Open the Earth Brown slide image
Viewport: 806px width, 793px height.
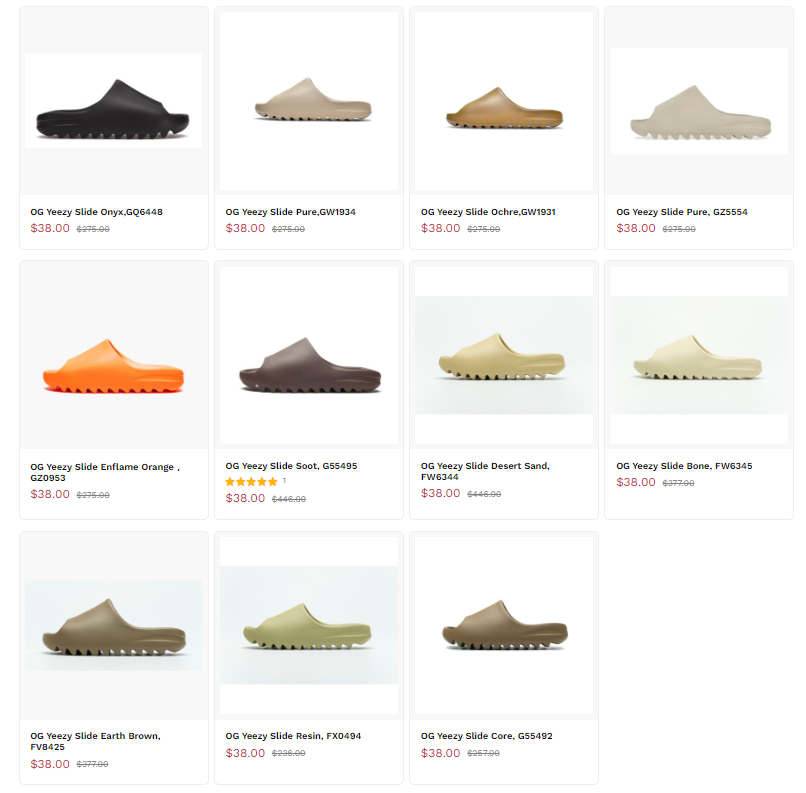pos(113,626)
